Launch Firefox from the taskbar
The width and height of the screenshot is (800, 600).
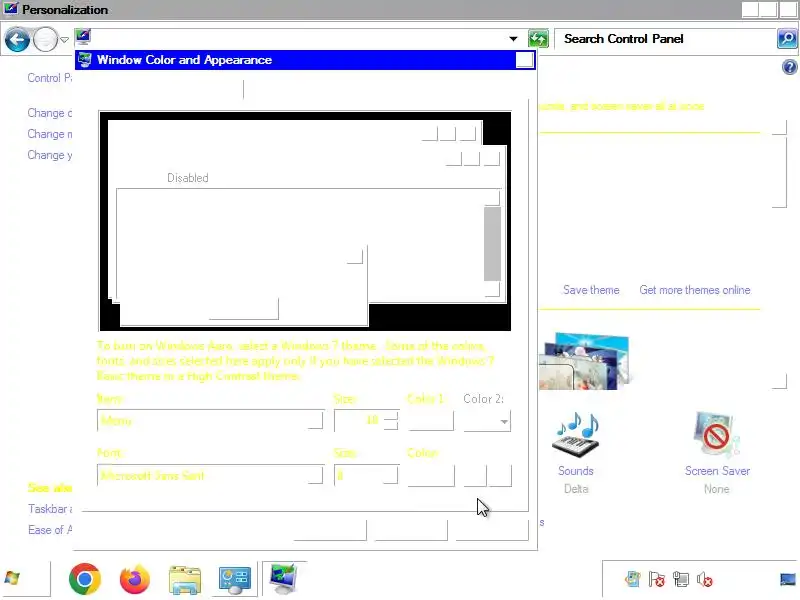point(135,579)
